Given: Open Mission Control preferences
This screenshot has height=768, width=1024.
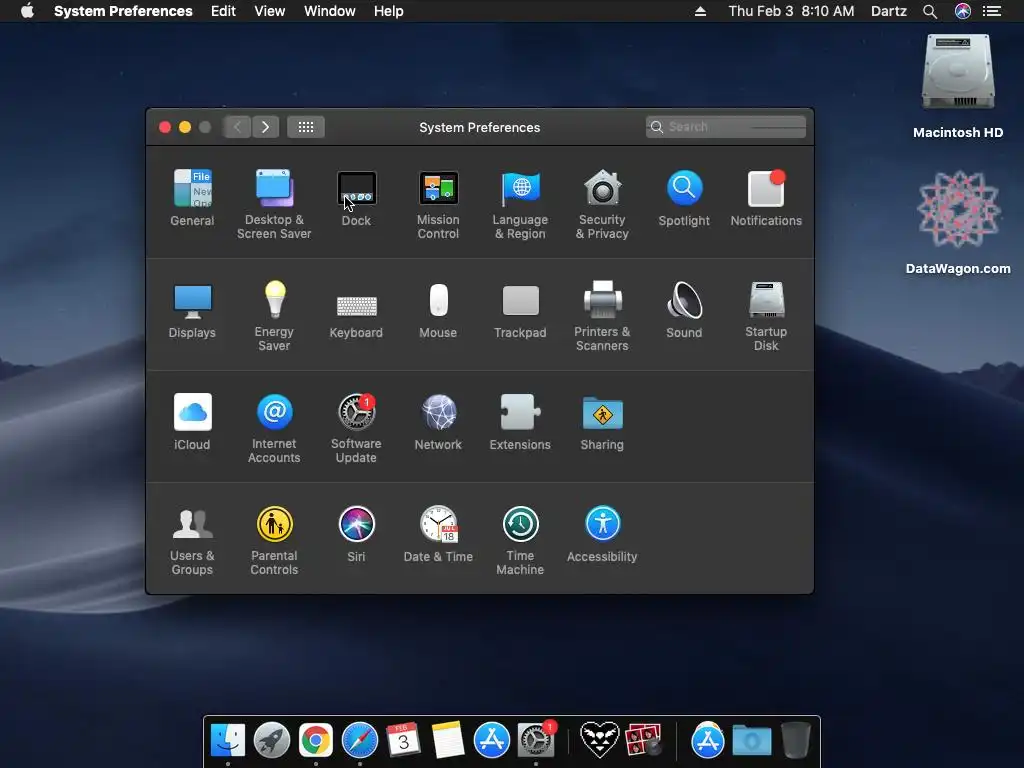Looking at the screenshot, I should 438,204.
